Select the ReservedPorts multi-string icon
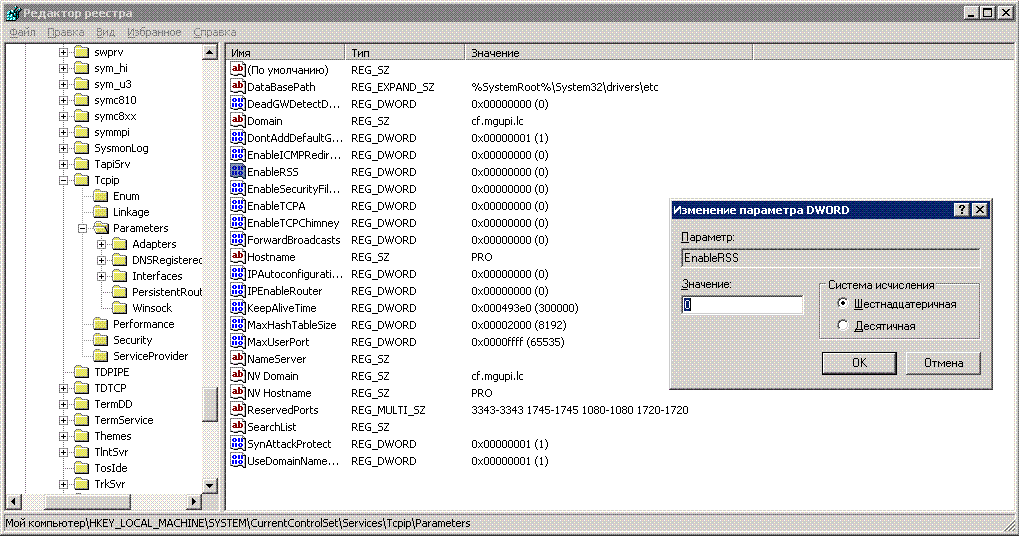 [x=238, y=409]
